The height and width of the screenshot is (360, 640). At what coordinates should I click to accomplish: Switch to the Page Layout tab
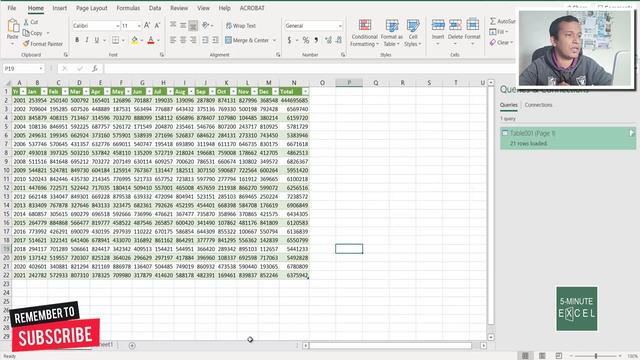(91, 8)
